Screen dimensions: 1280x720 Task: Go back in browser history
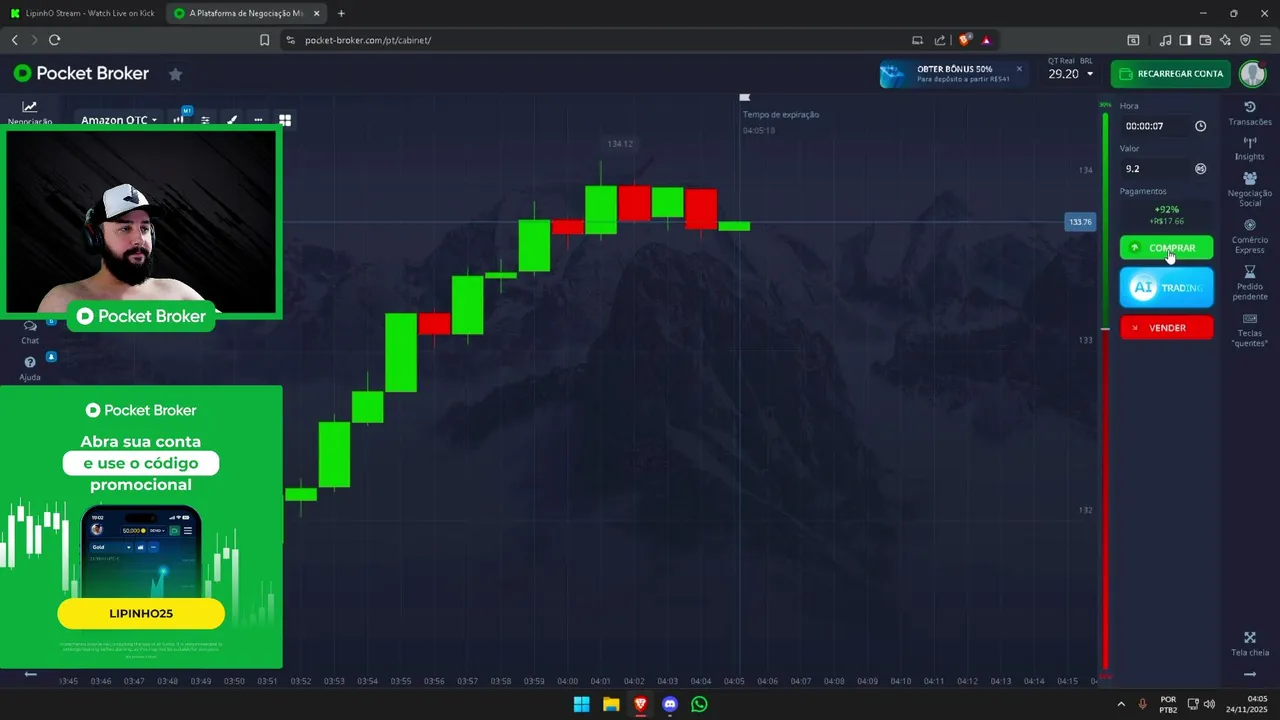[14, 40]
